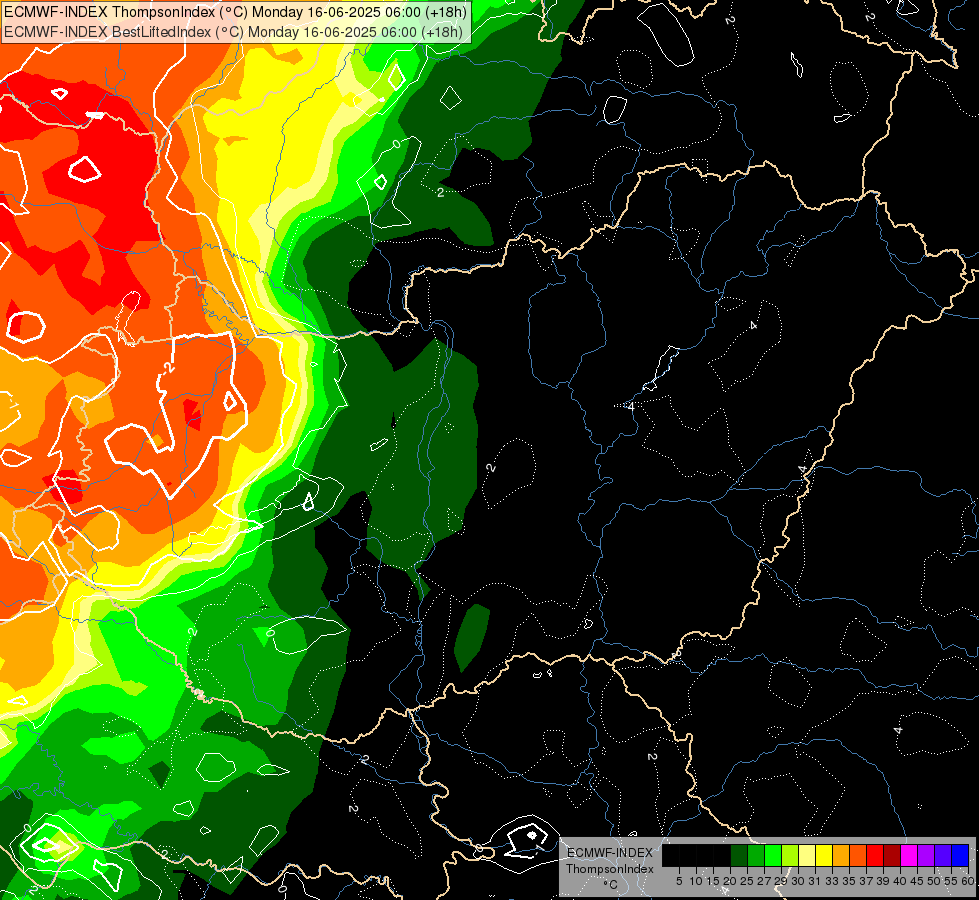This screenshot has height=900, width=979.
Task: Click legend scale value 37
Action: [866, 881]
